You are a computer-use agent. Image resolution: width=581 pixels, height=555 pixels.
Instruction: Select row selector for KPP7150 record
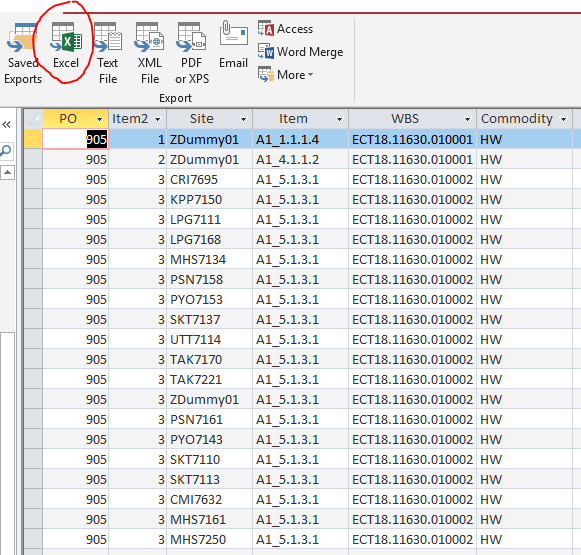pyautogui.click(x=33, y=200)
